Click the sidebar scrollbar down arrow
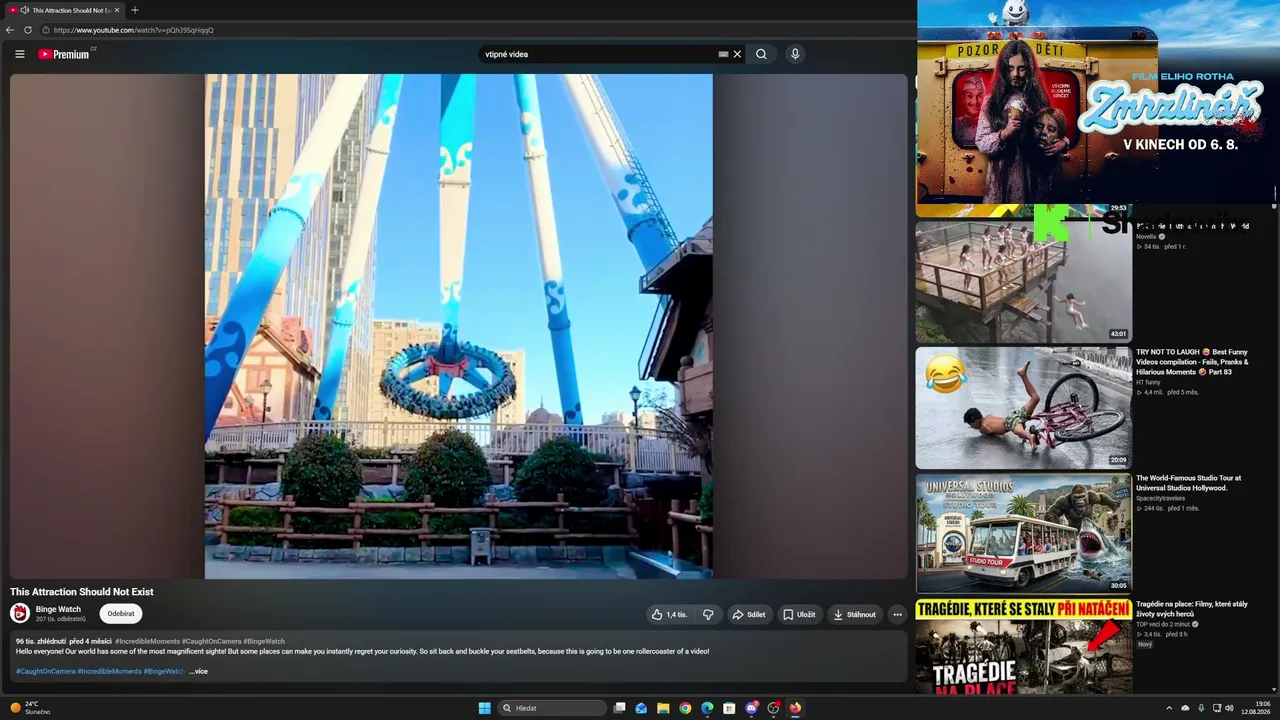 [x=1274, y=689]
